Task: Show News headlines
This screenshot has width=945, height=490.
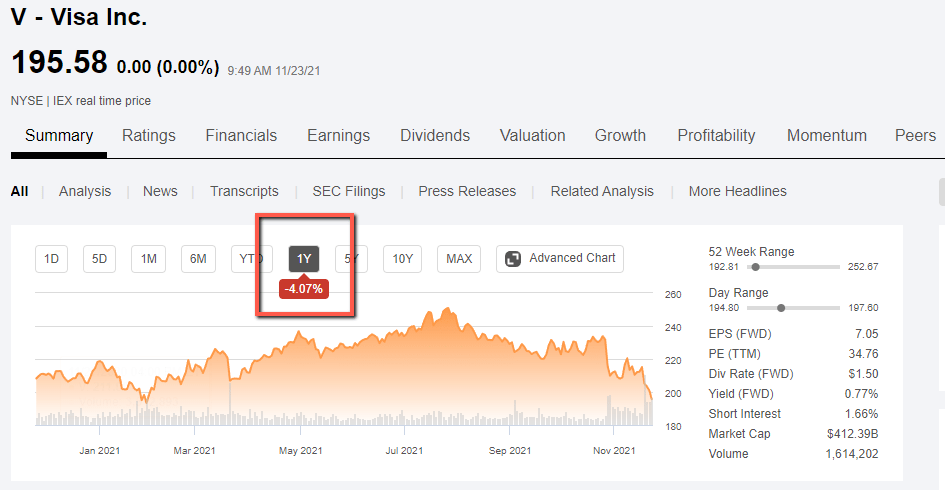Action: click(160, 191)
